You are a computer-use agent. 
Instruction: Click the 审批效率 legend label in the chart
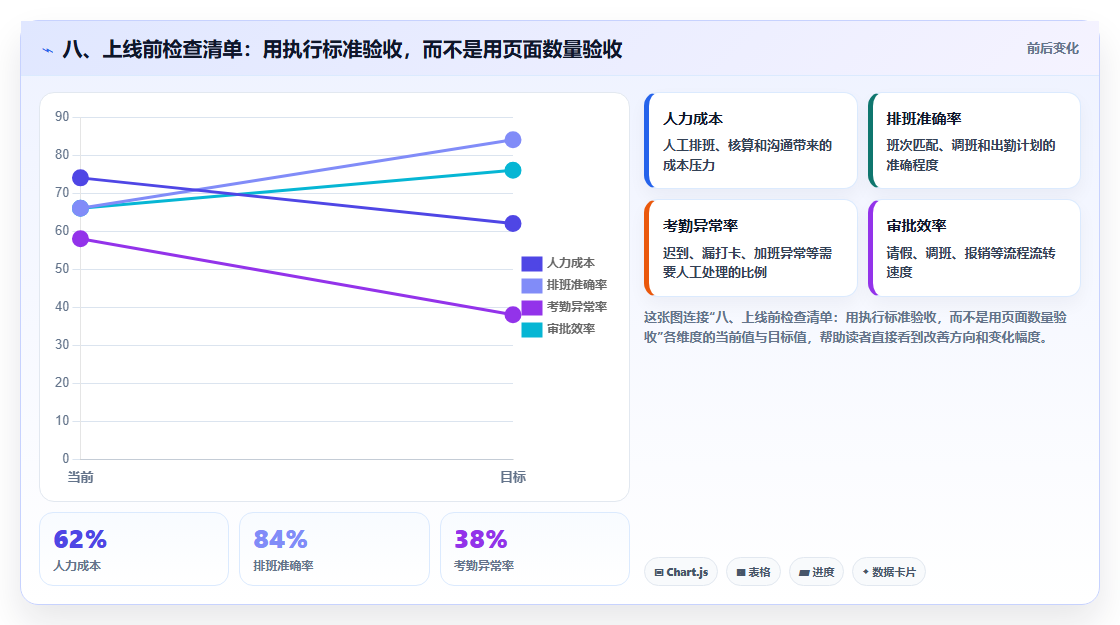click(x=571, y=329)
